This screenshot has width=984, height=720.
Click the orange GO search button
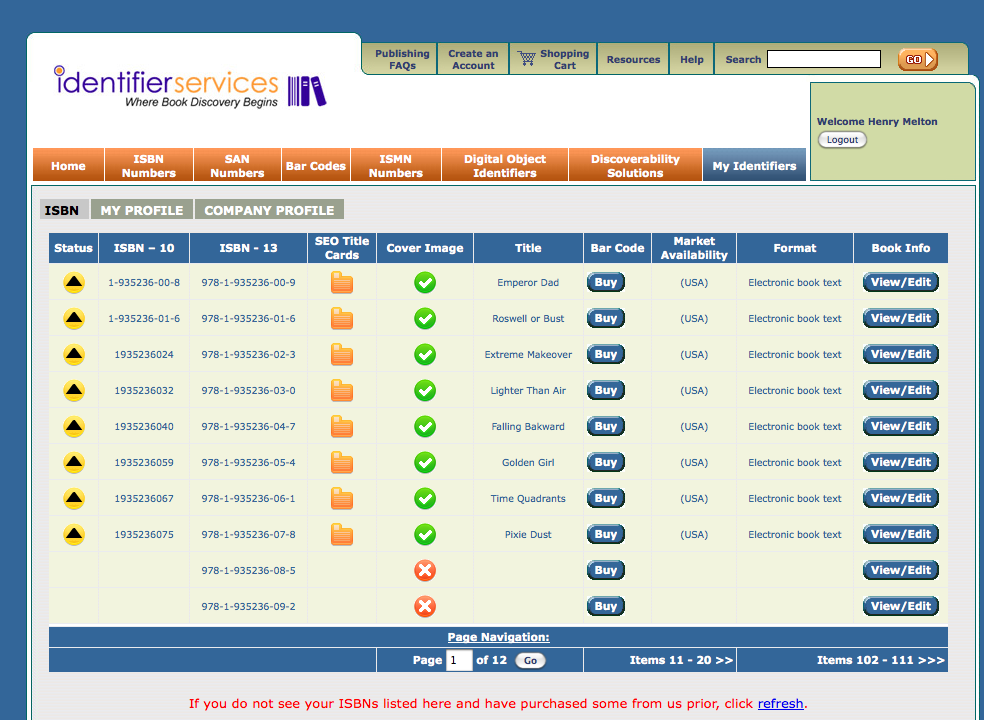click(x=917, y=60)
